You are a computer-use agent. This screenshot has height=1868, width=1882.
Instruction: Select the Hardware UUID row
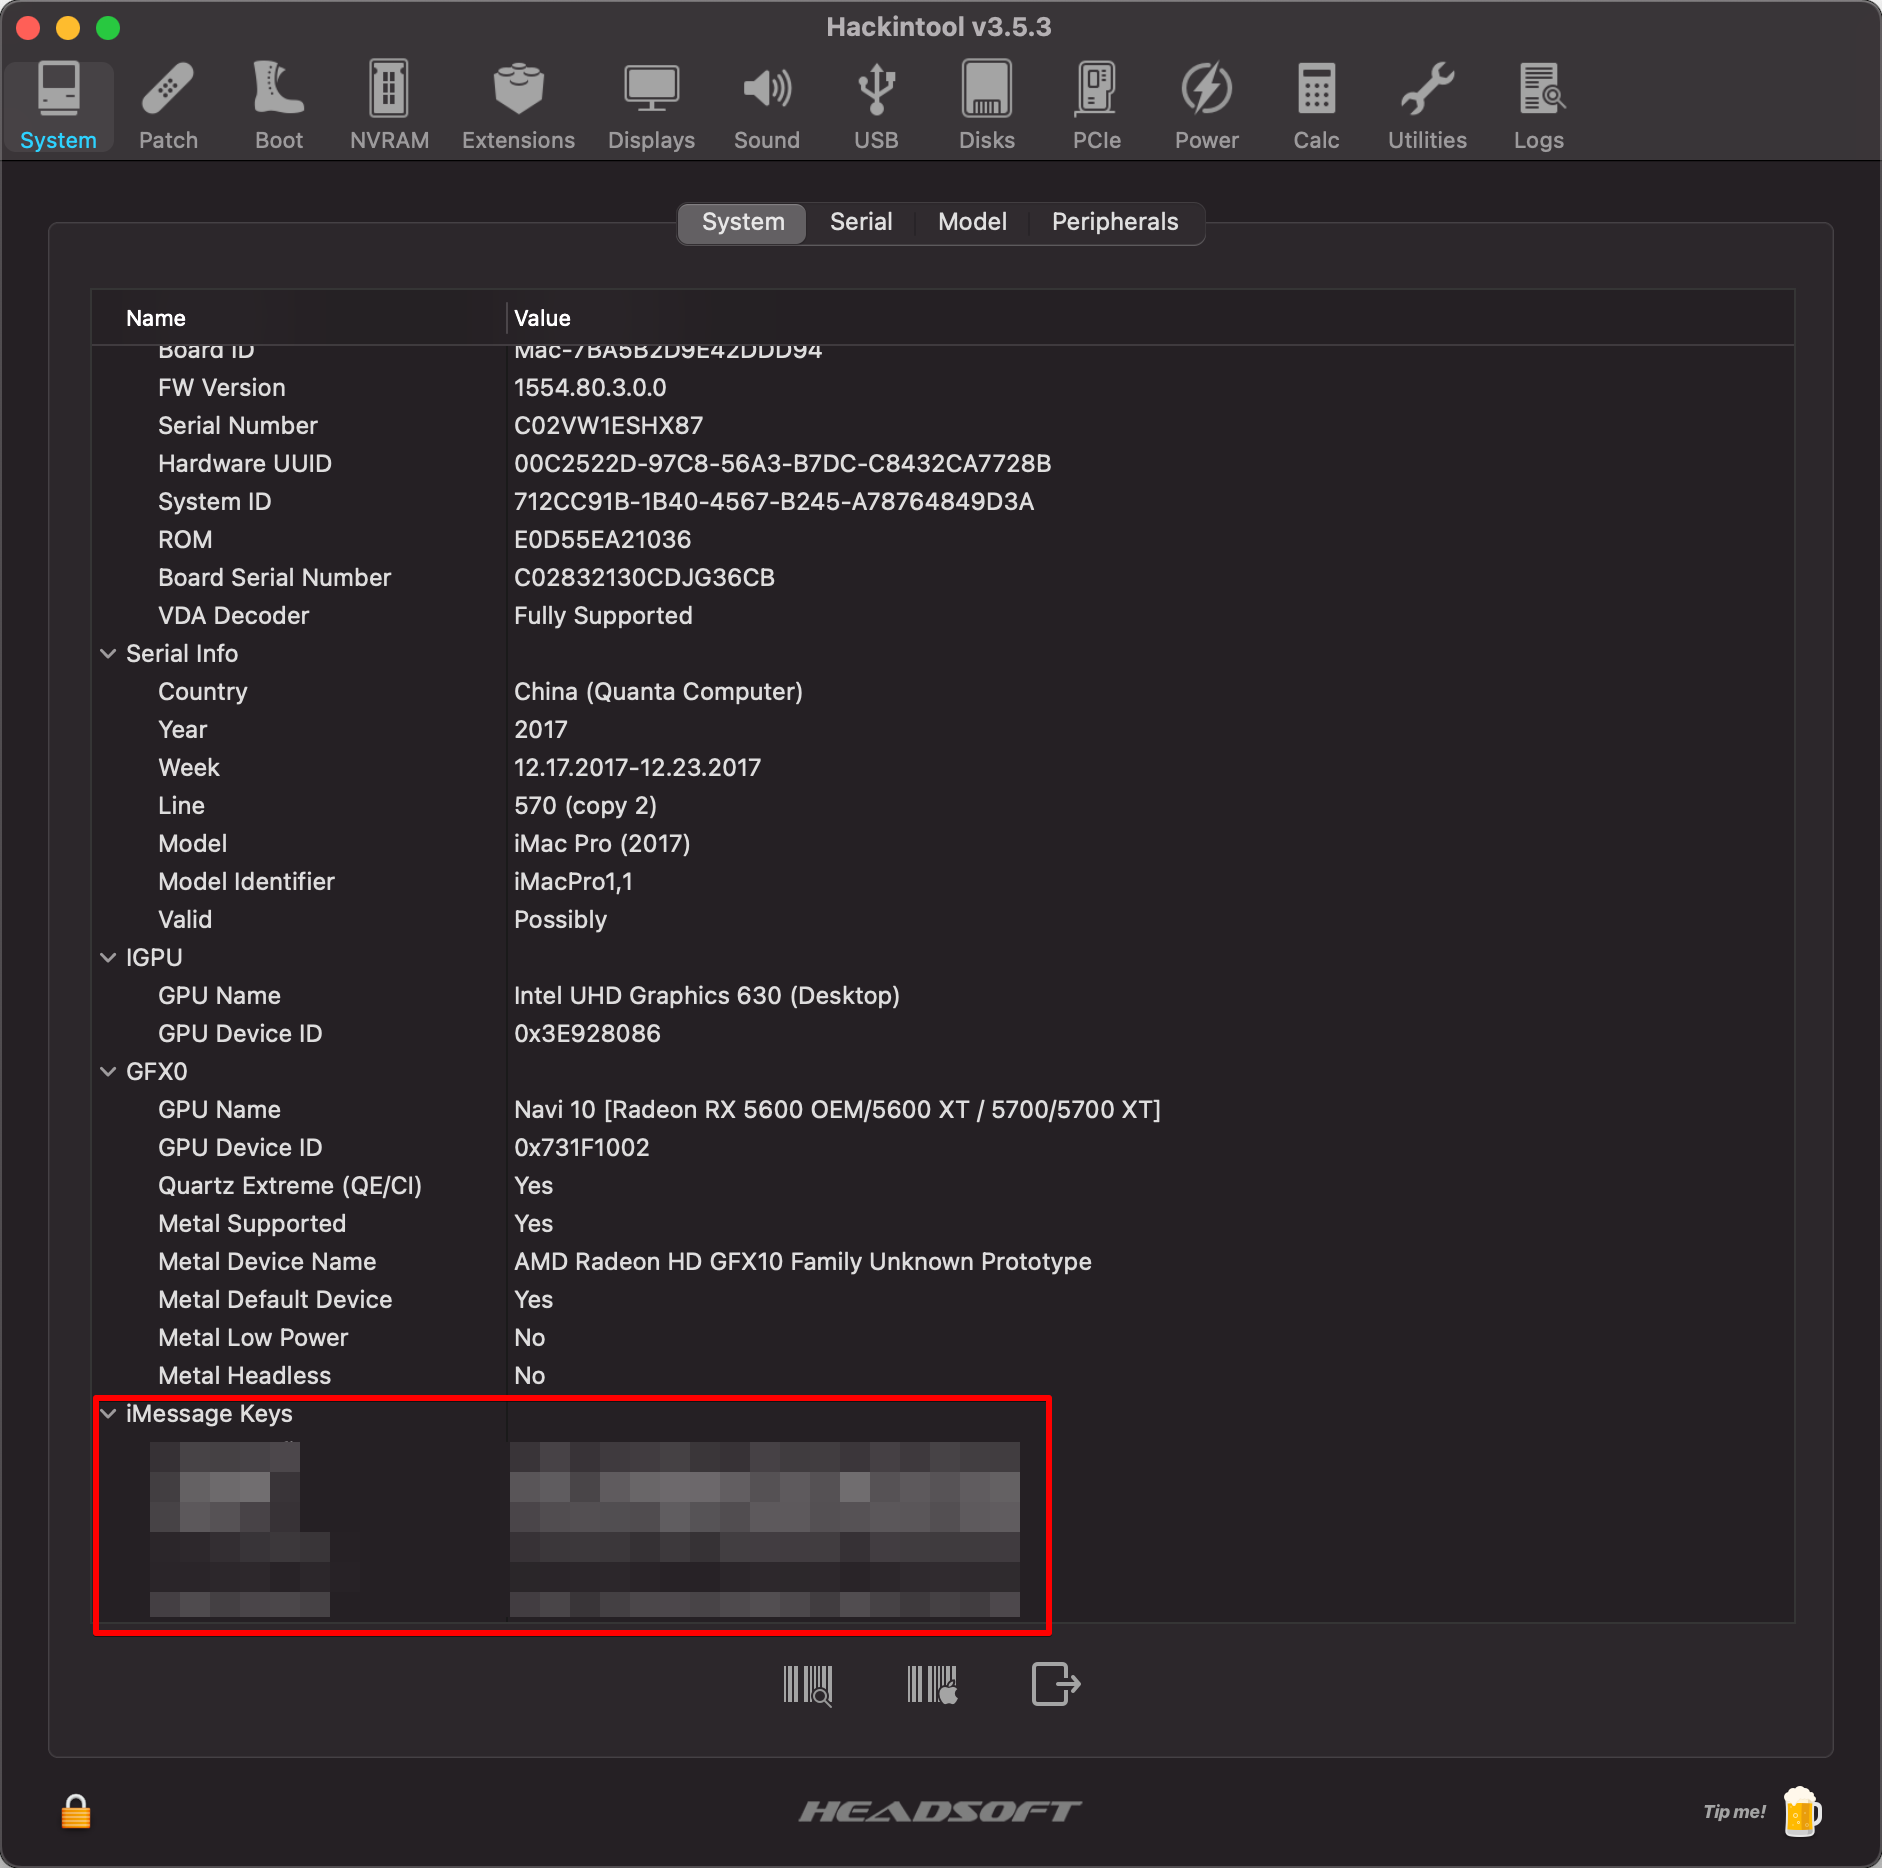(943, 464)
